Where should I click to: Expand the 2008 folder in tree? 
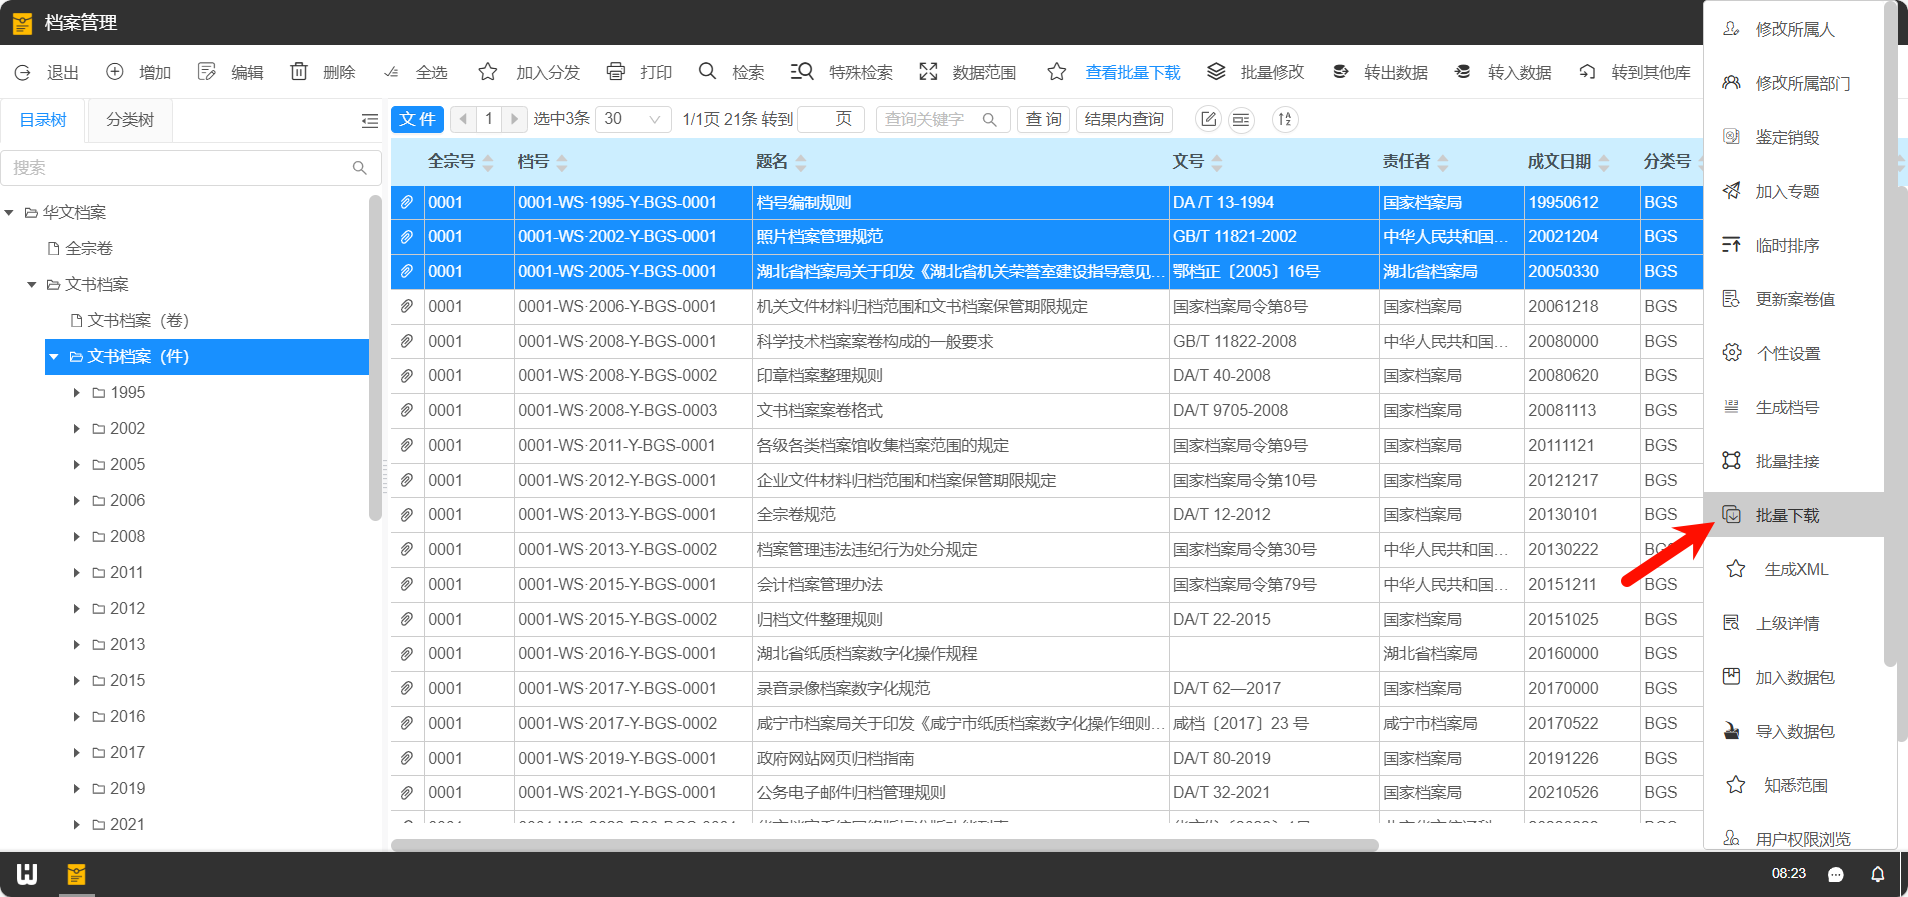coord(77,537)
